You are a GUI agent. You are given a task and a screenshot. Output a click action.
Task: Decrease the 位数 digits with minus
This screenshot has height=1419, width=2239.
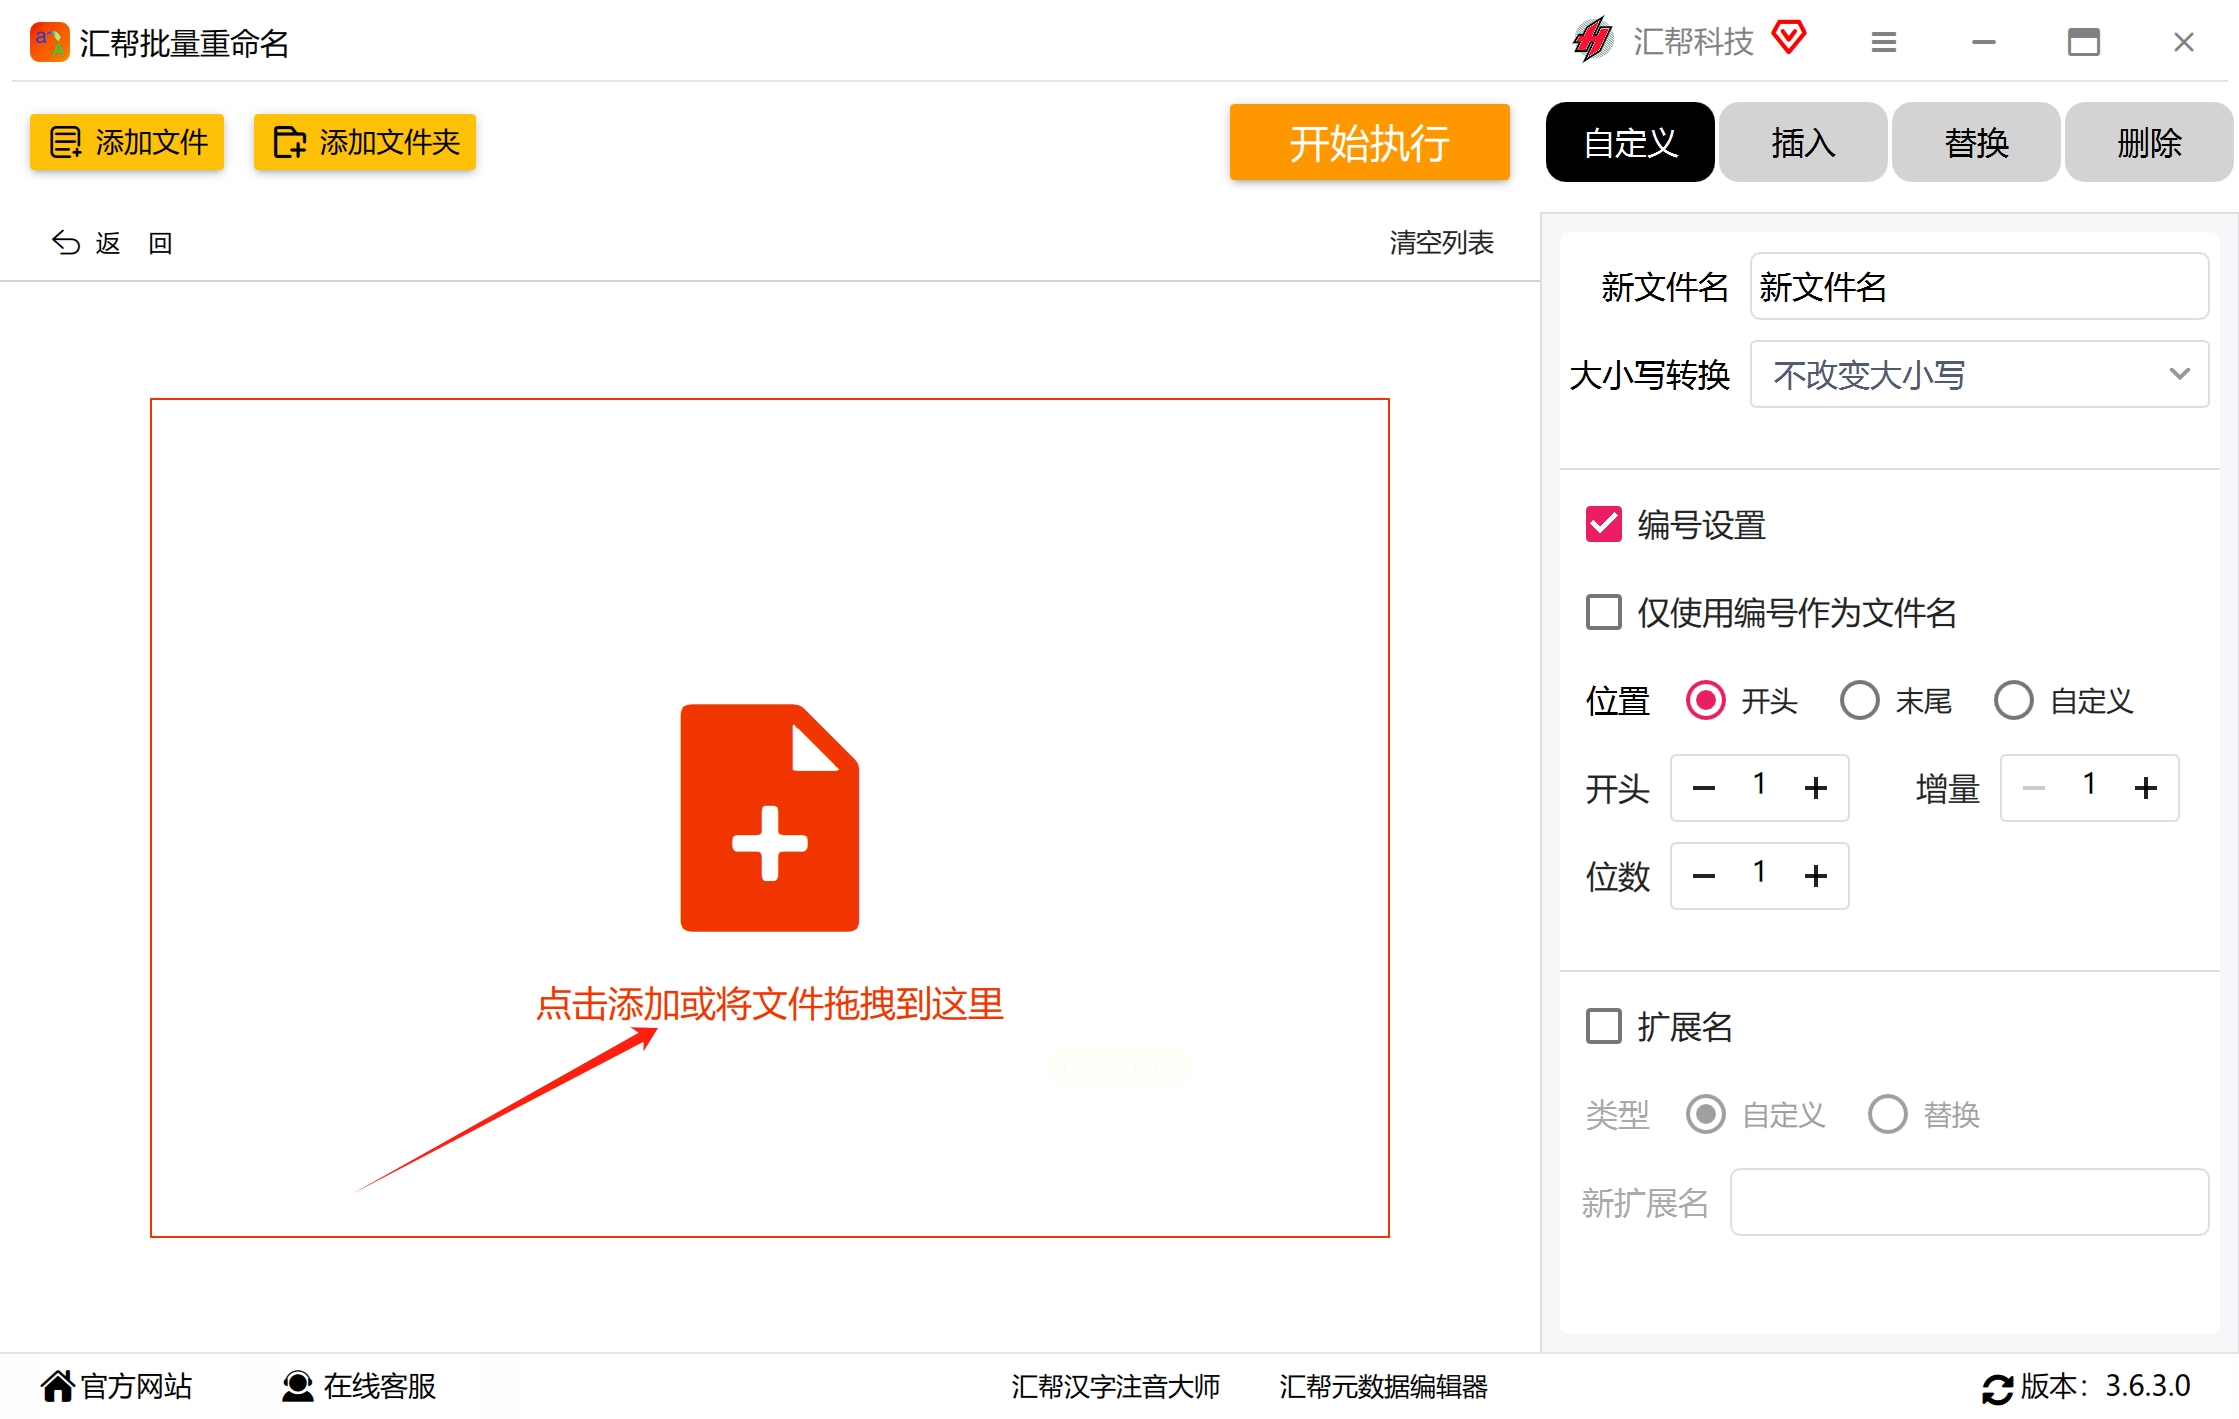coord(1703,876)
